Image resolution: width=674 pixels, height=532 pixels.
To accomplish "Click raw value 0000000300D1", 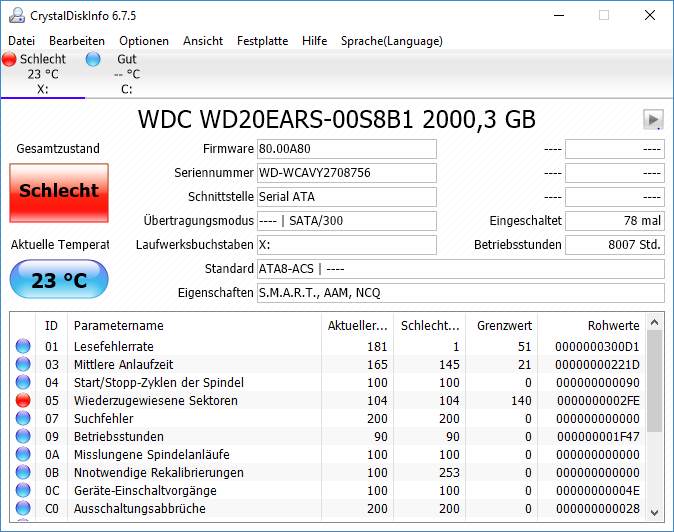I will click(x=597, y=346).
